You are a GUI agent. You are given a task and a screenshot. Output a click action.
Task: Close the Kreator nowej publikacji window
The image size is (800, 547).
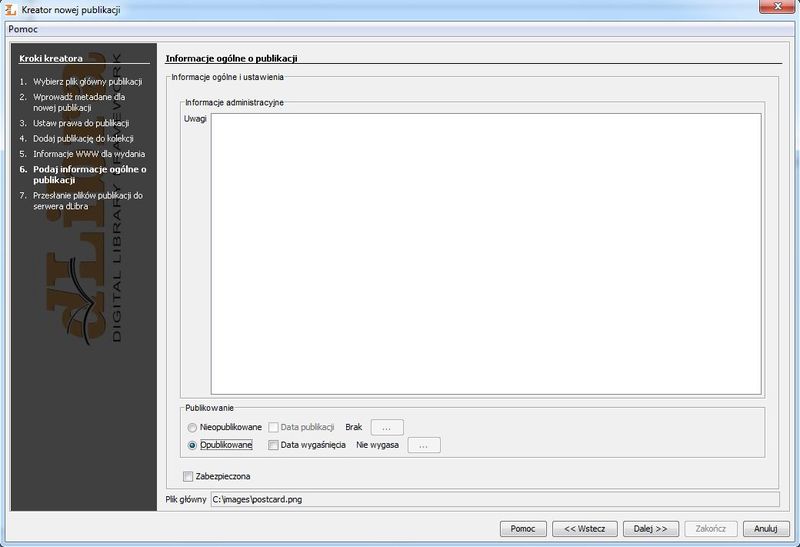[x=773, y=8]
